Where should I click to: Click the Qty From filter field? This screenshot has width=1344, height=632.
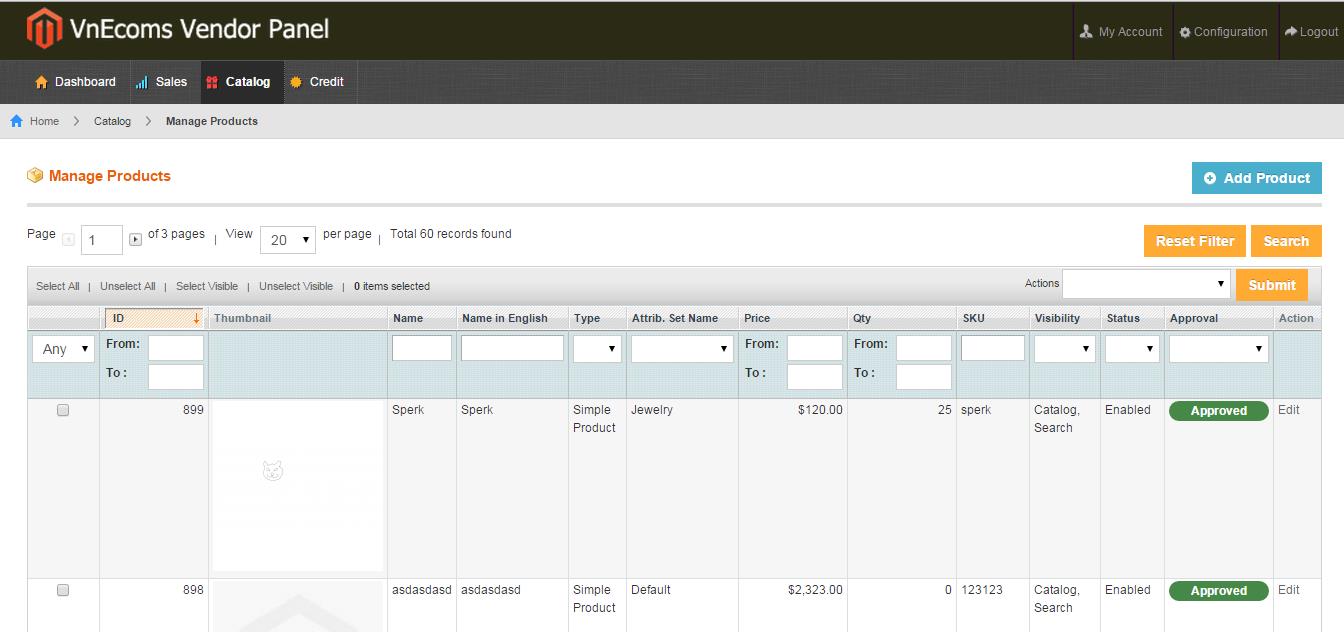point(924,348)
